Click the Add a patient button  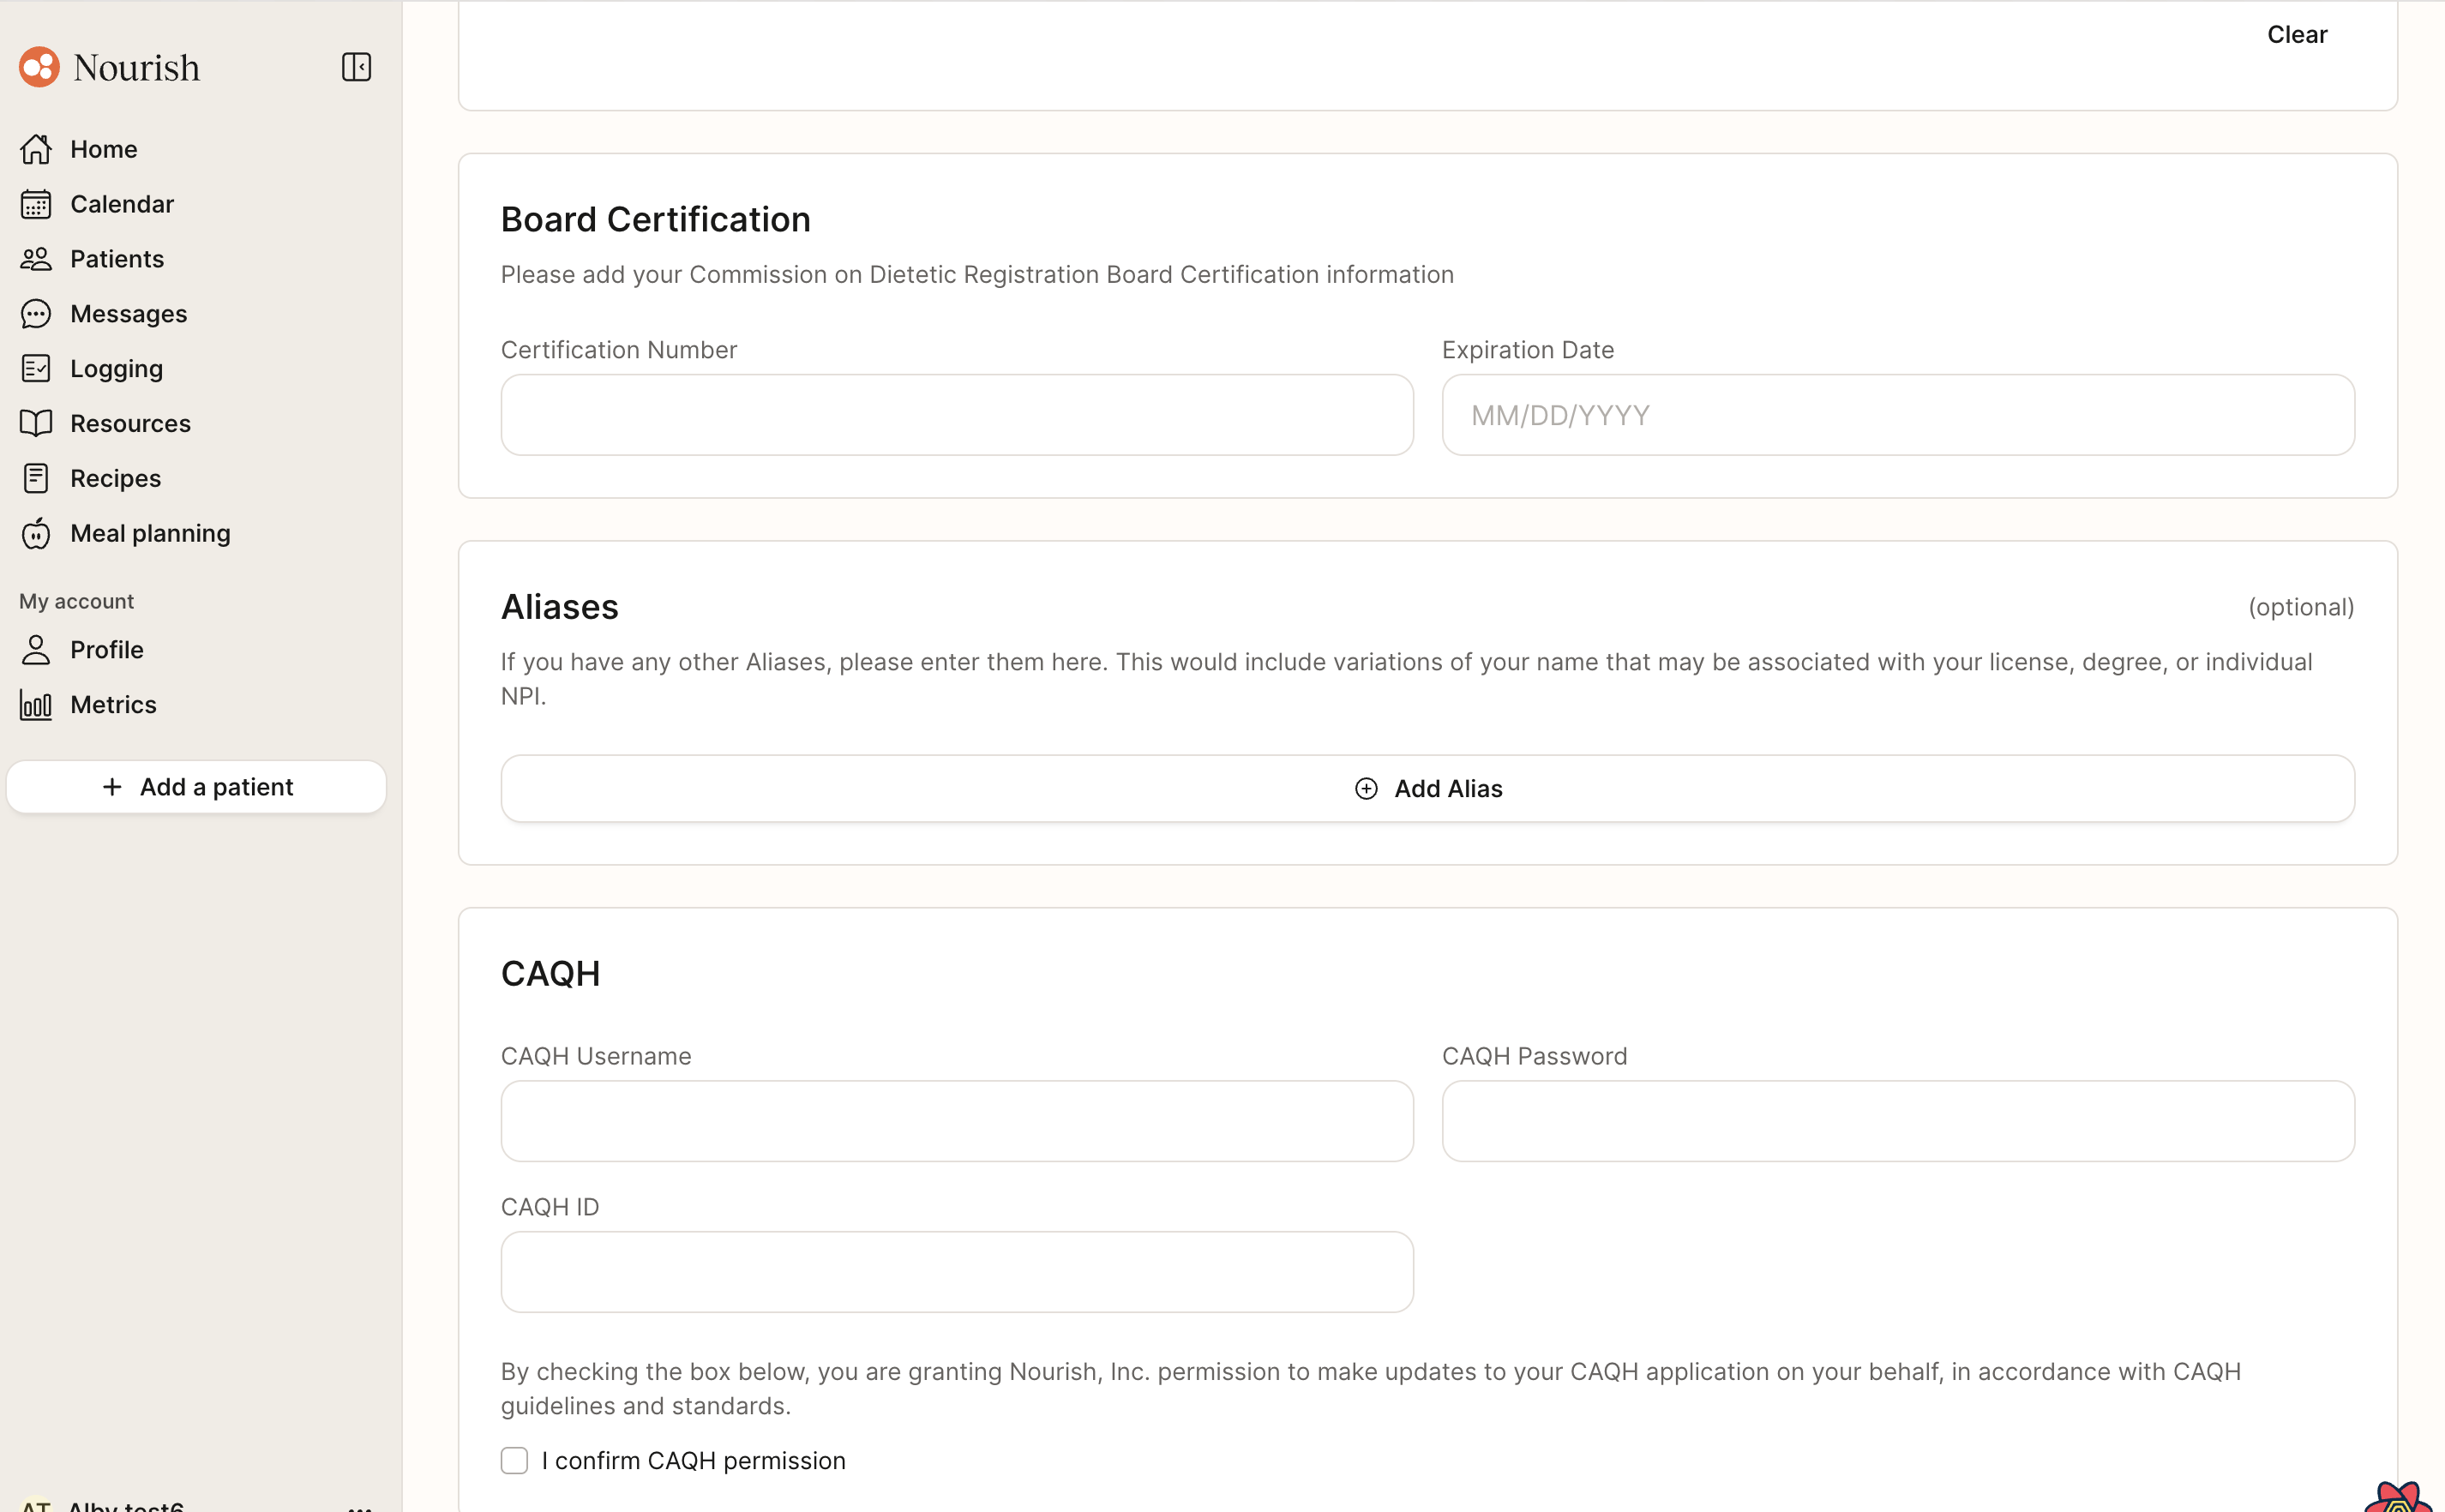196,787
